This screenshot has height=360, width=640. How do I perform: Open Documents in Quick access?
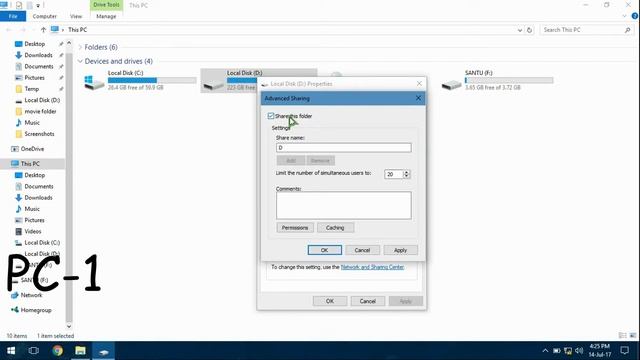pyautogui.click(x=39, y=66)
